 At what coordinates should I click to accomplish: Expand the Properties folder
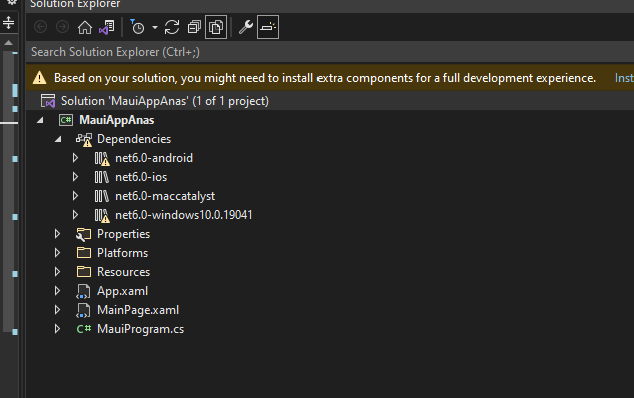tap(57, 234)
